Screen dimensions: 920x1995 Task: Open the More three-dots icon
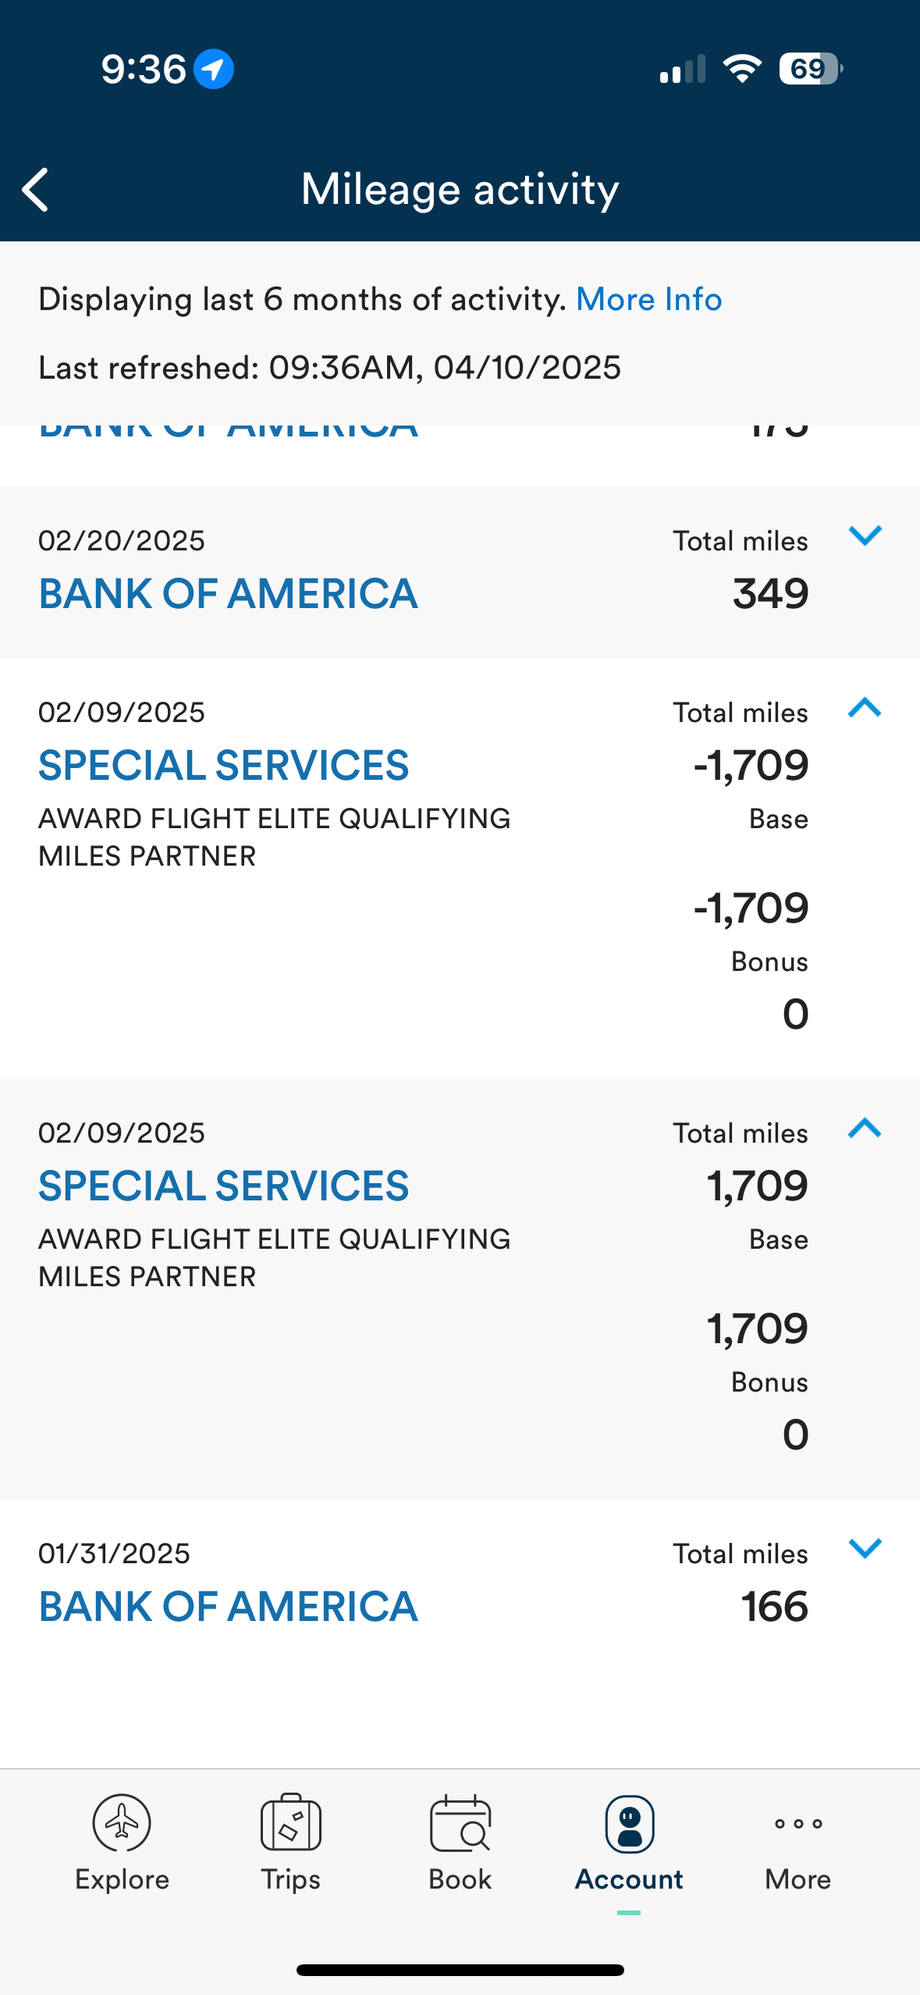[798, 1824]
